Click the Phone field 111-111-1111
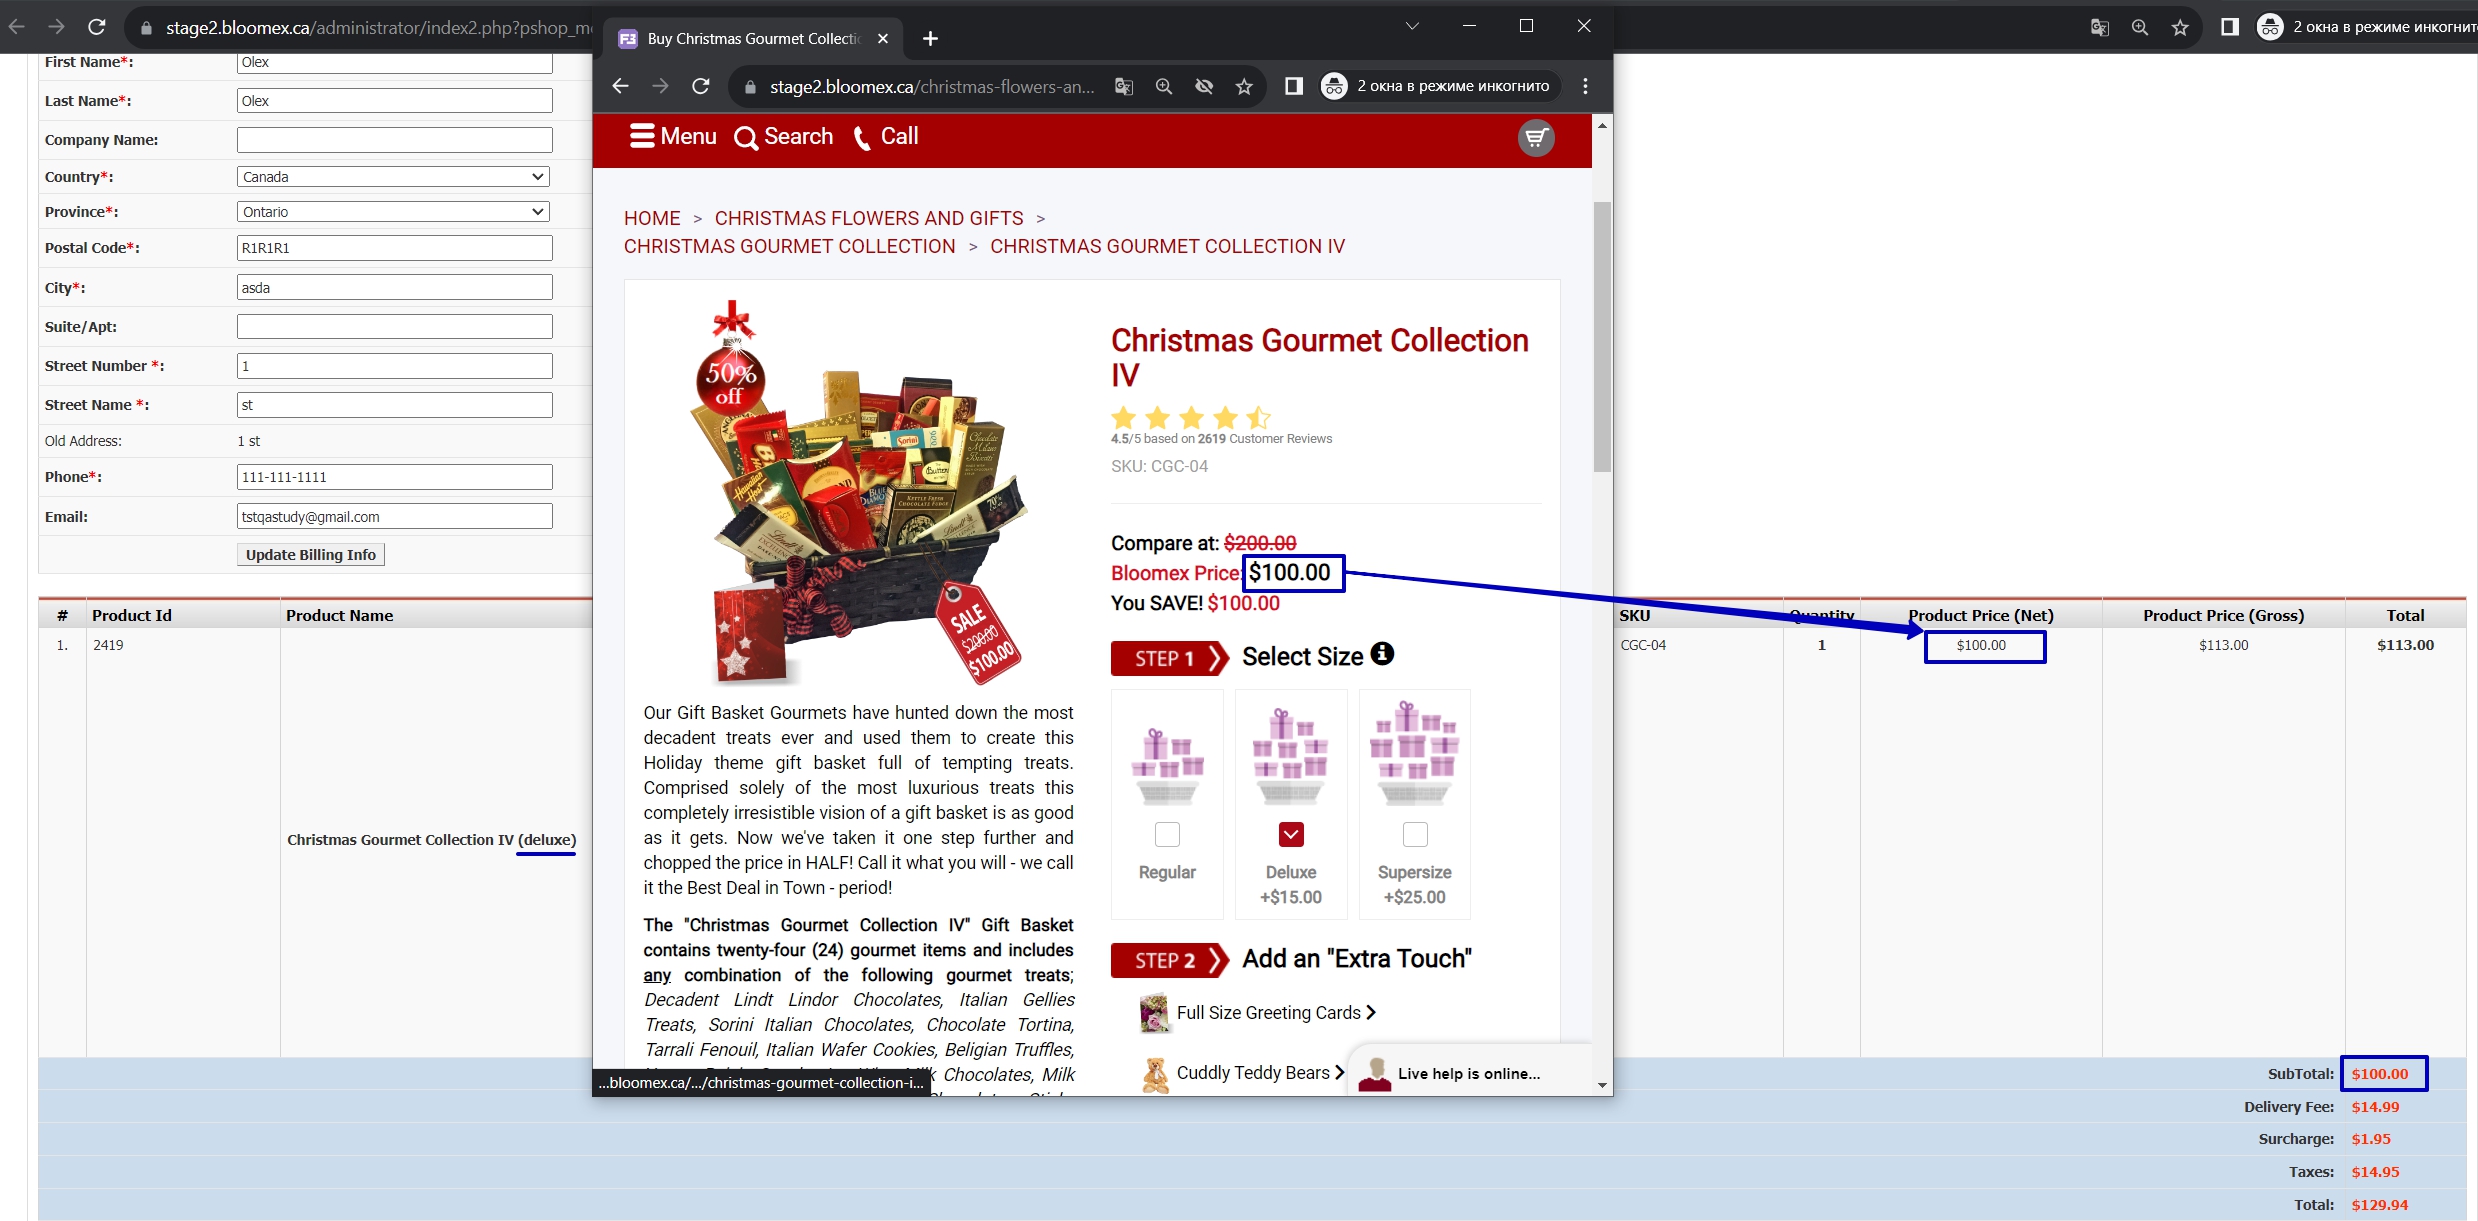The height and width of the screenshot is (1221, 2478). point(394,477)
